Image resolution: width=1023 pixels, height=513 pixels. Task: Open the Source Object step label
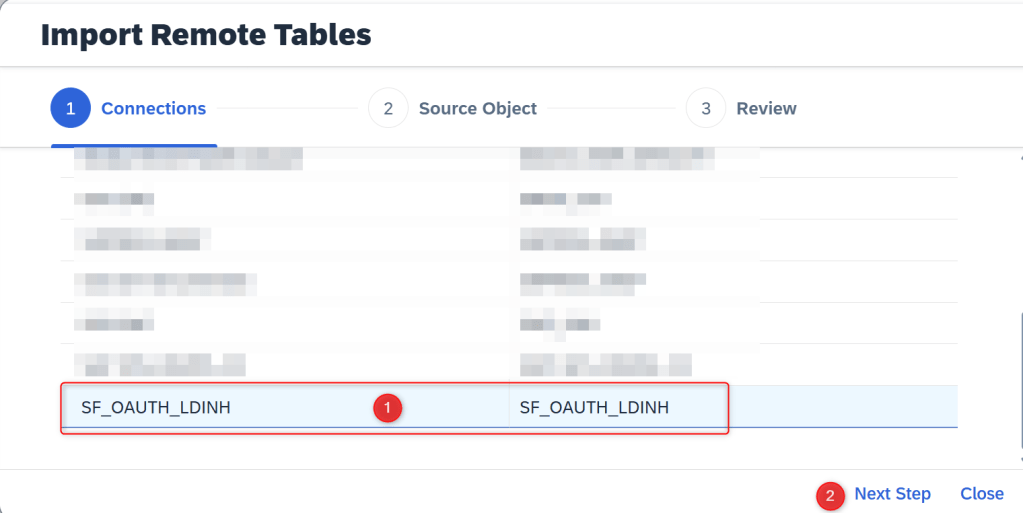point(477,109)
